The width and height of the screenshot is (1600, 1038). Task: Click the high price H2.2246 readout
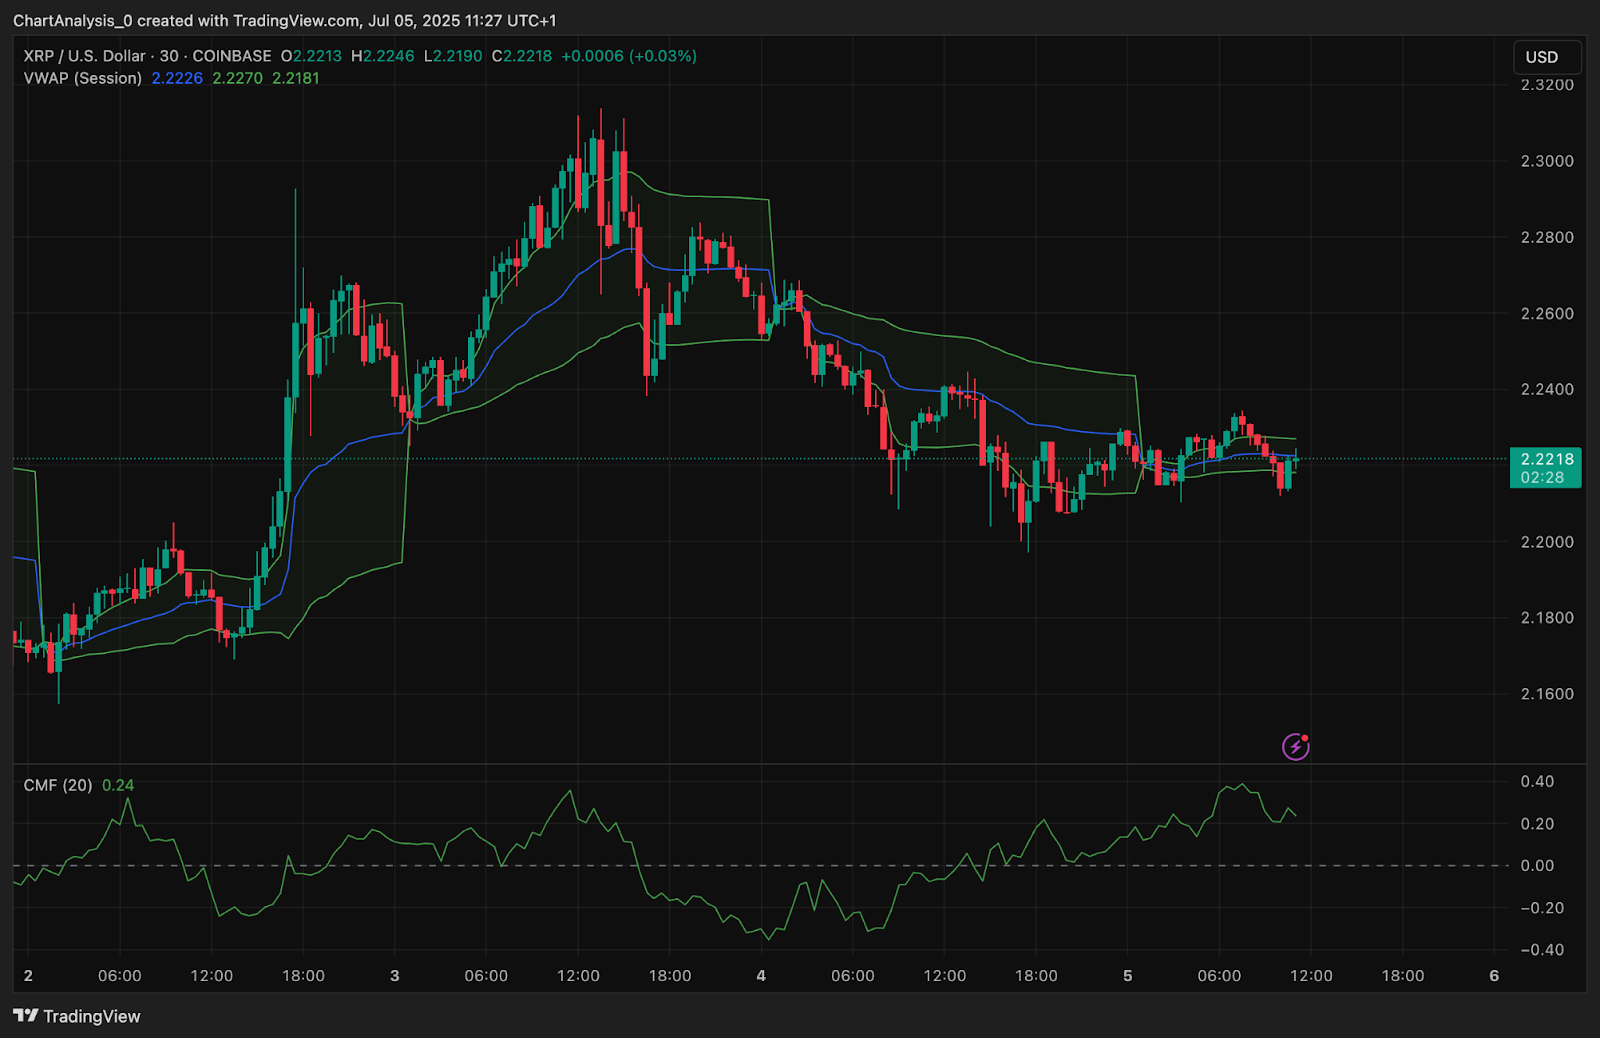[x=383, y=56]
